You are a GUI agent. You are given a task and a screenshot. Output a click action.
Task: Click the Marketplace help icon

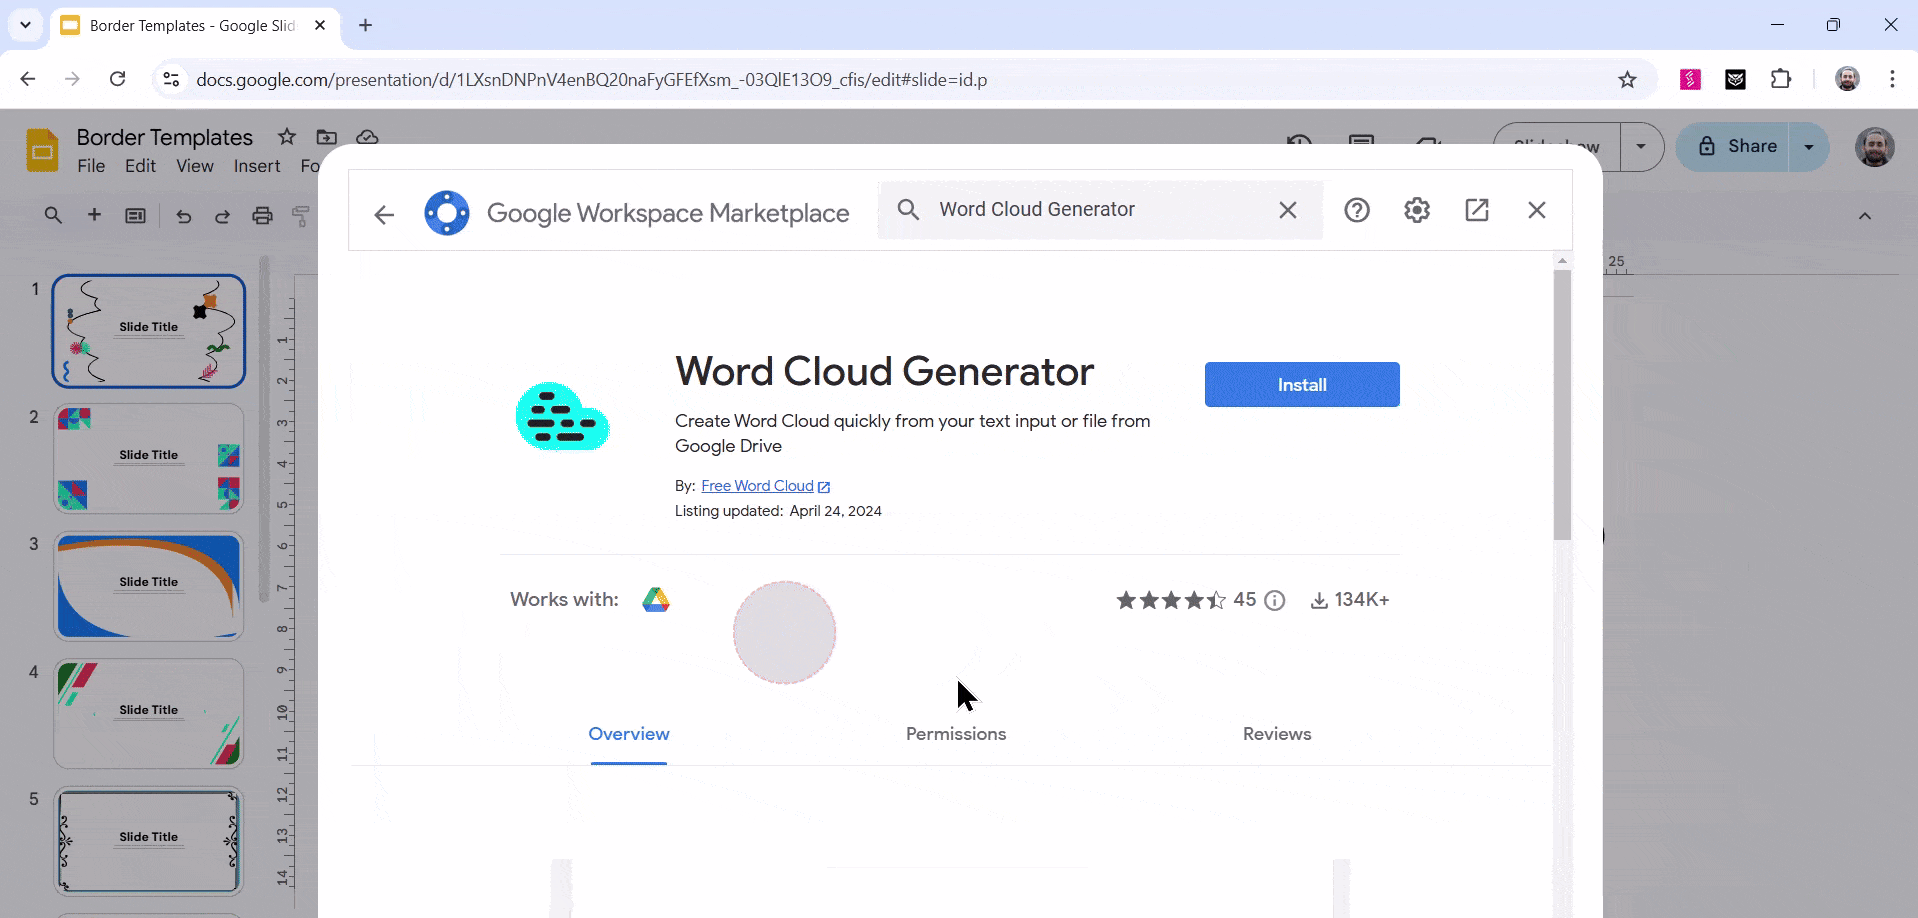coord(1357,209)
